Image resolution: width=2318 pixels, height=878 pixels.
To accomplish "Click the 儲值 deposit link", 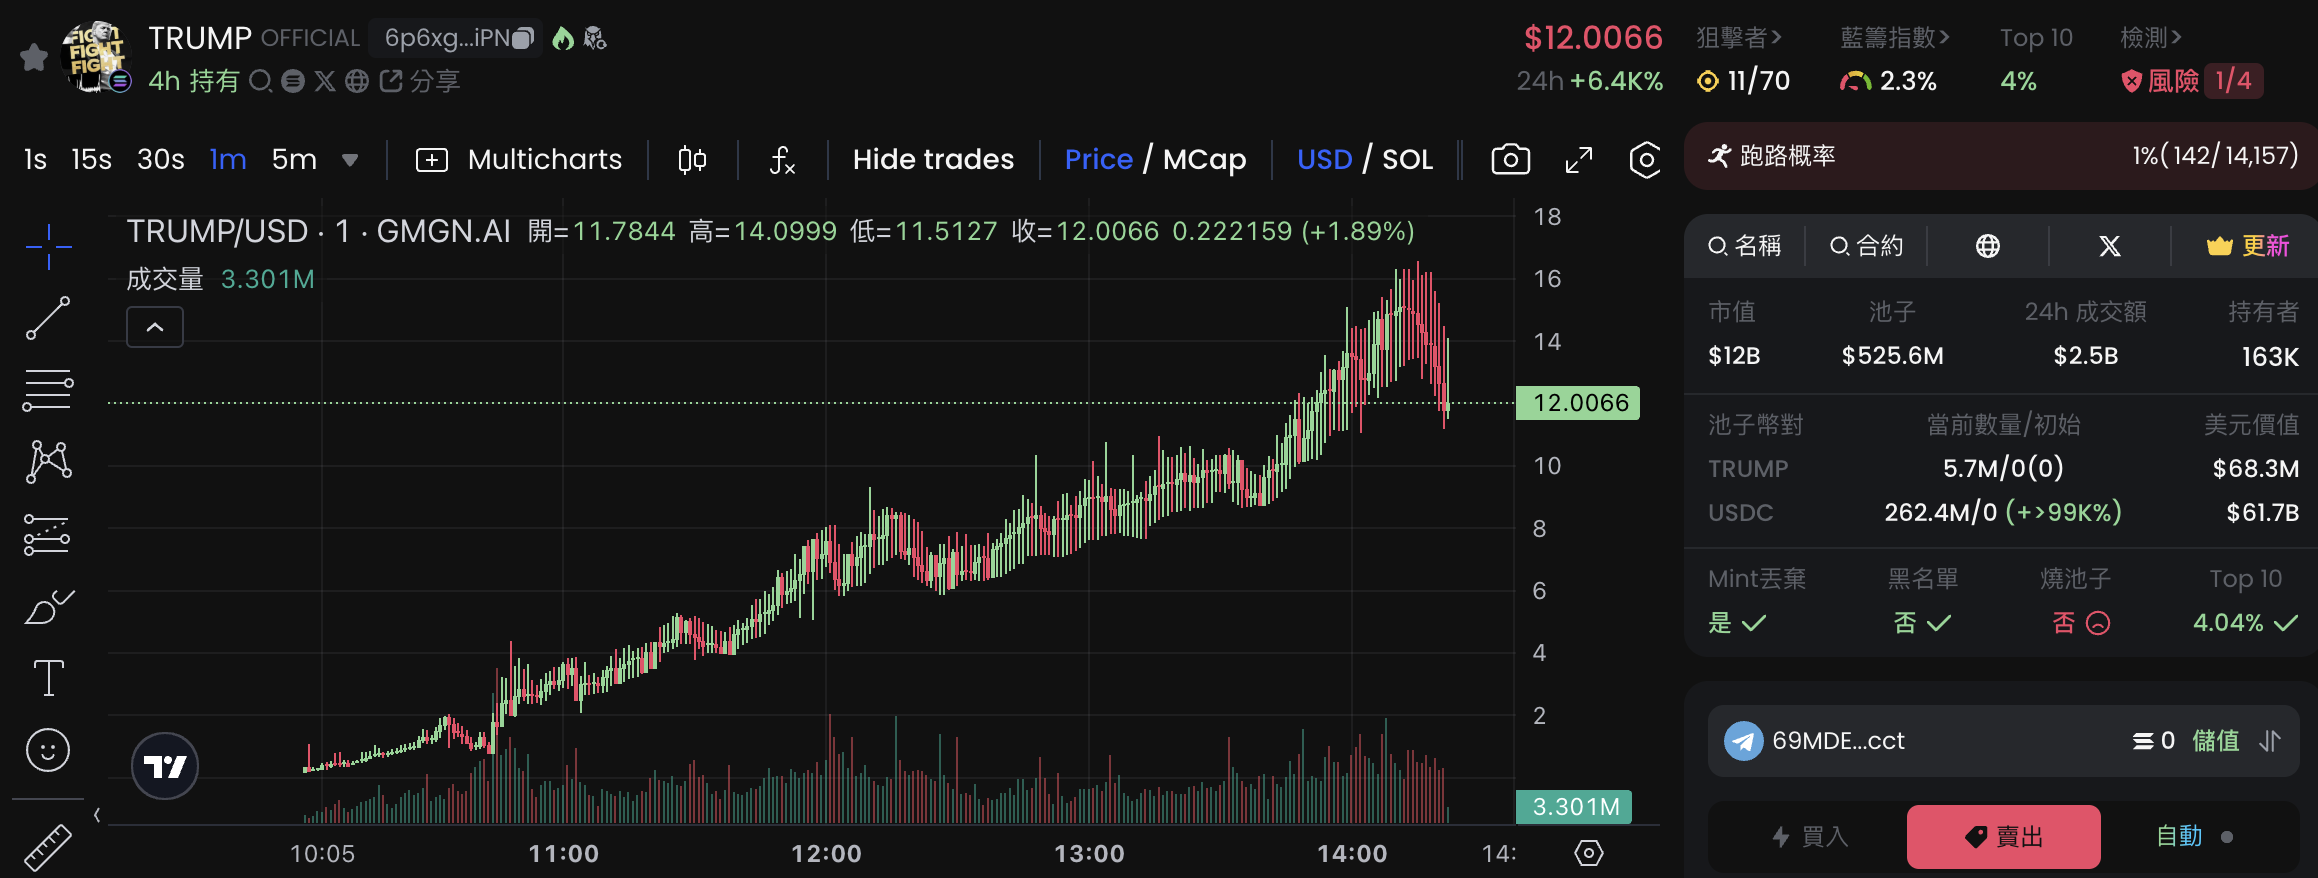I will point(2215,741).
